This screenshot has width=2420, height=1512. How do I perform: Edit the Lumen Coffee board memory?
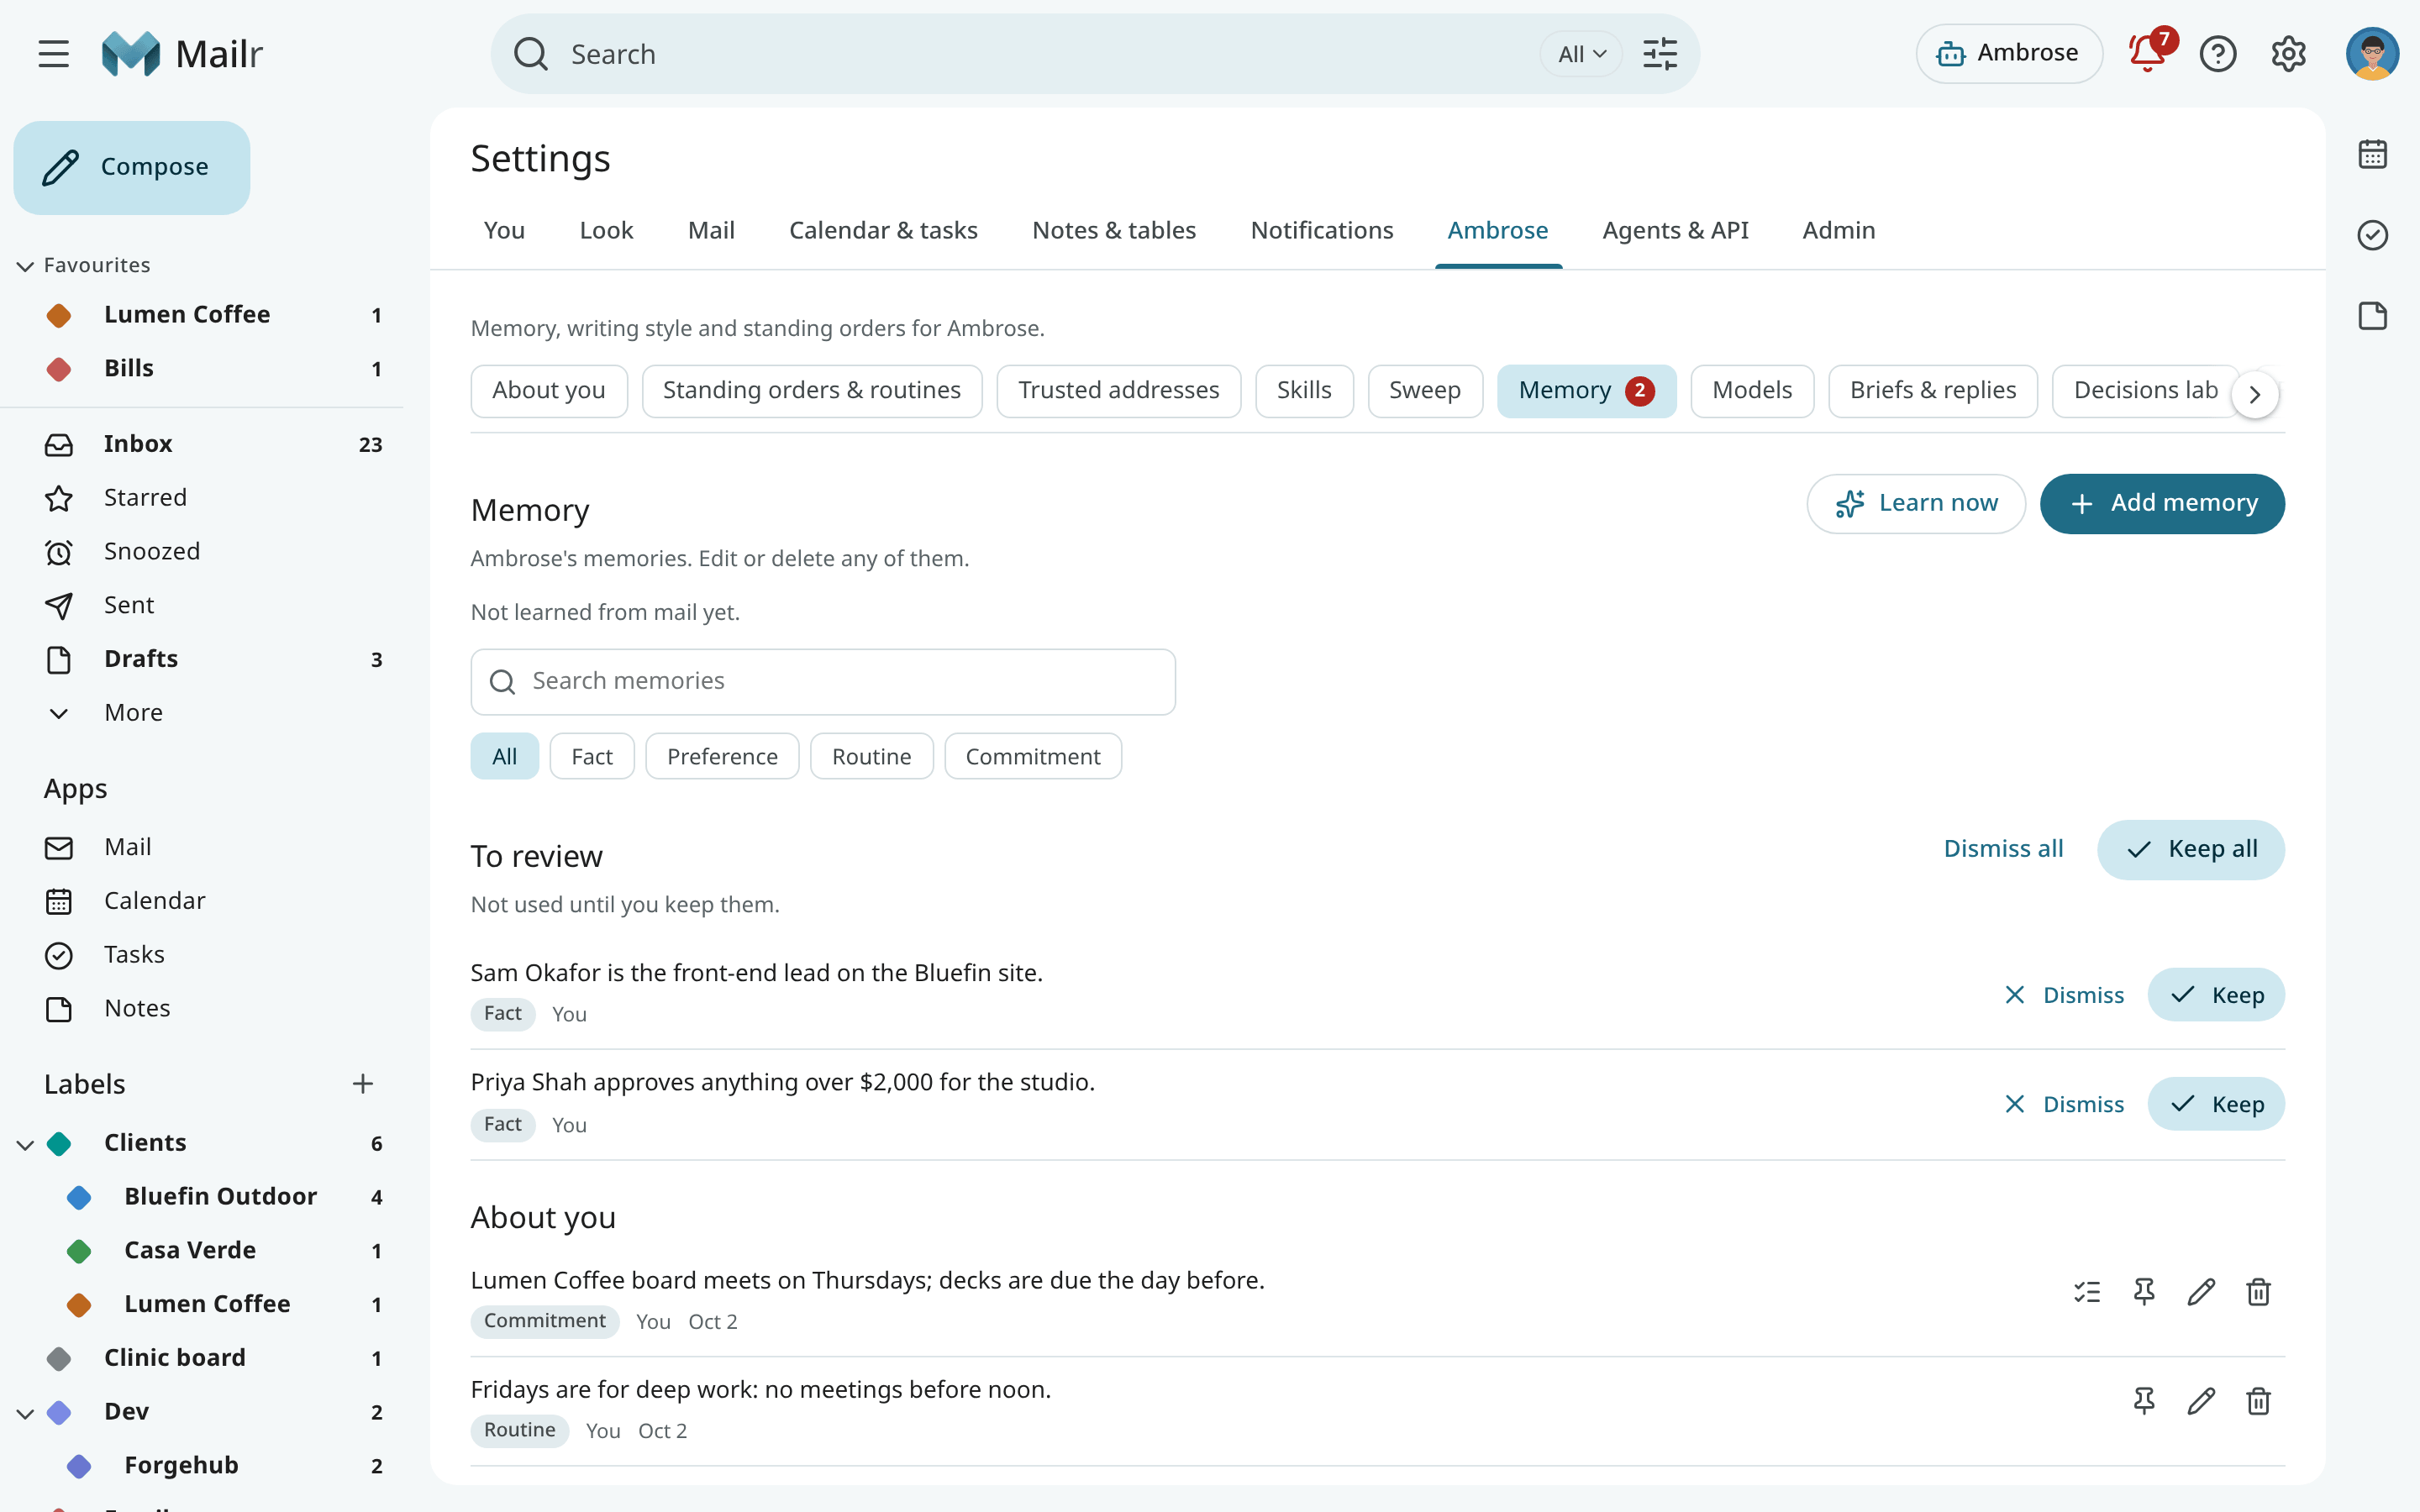click(x=2201, y=1292)
